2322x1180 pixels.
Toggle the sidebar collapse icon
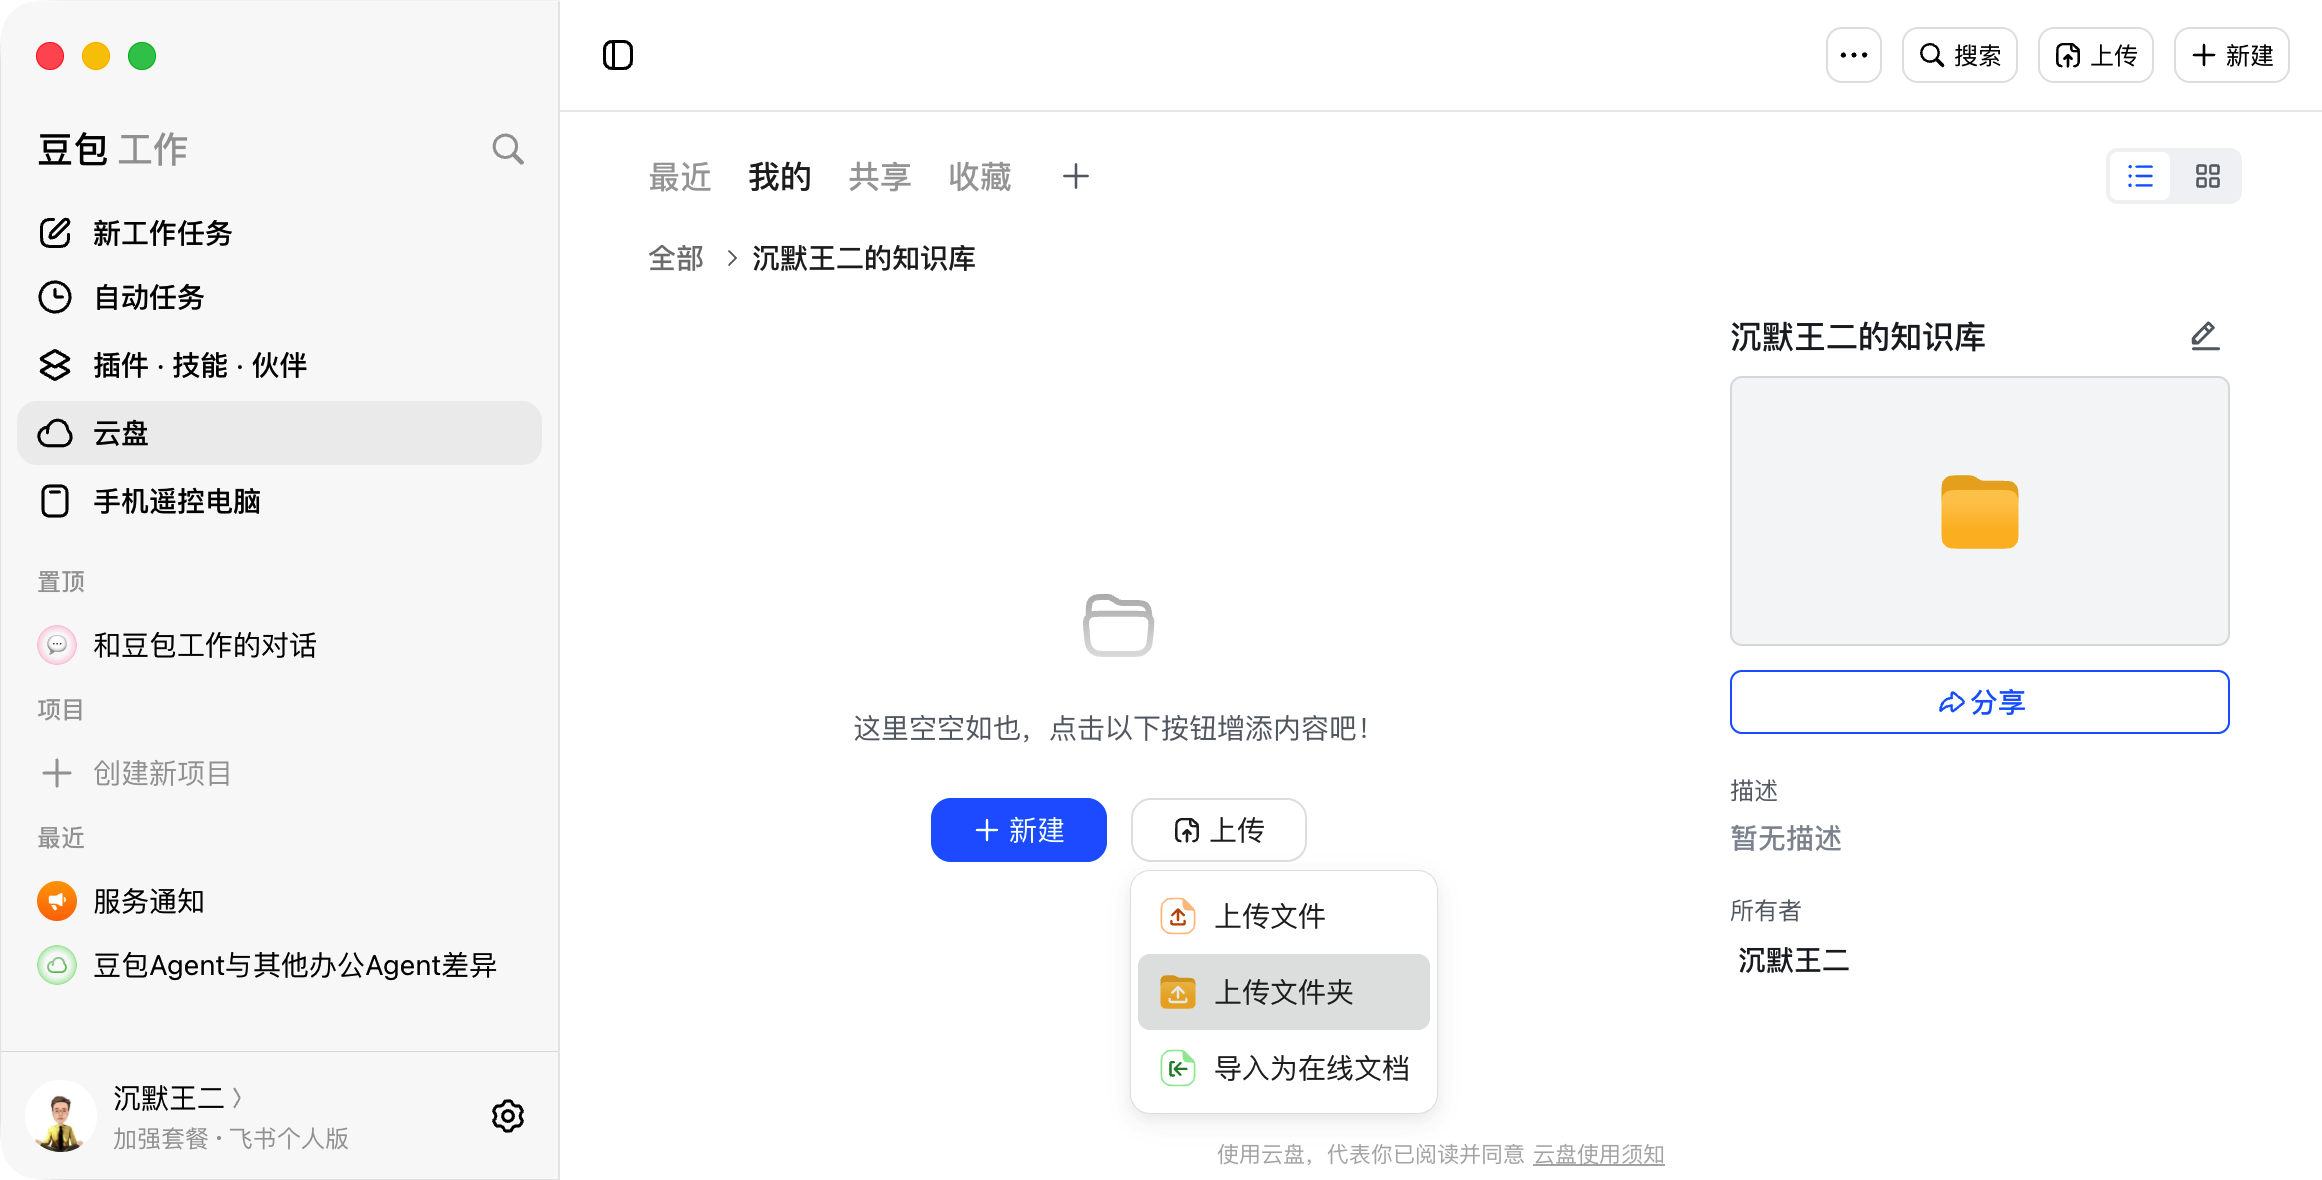tap(618, 55)
